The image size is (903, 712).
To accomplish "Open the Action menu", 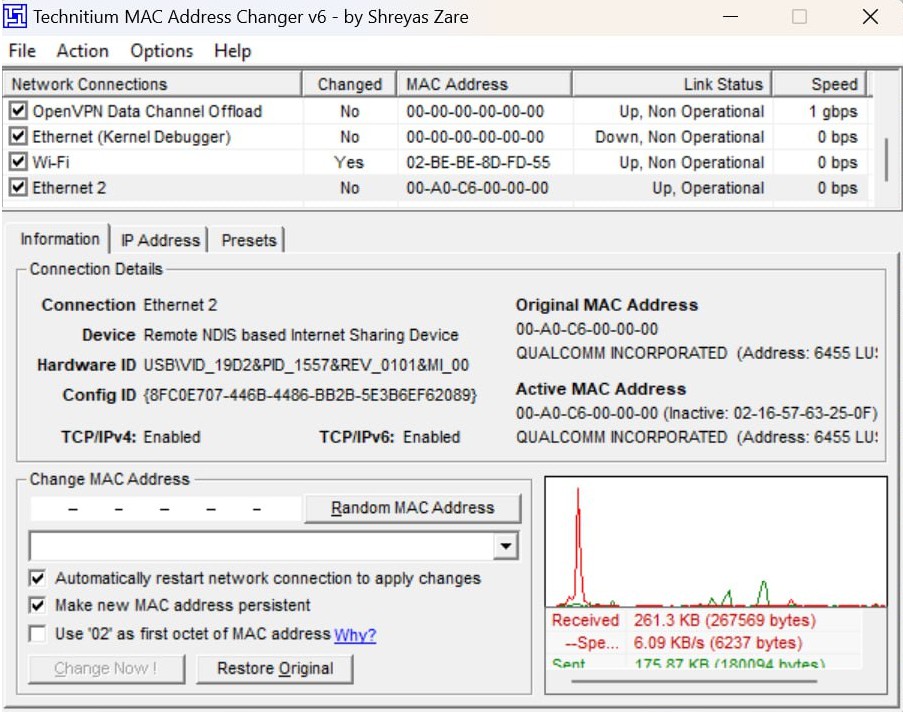I will click(x=82, y=51).
